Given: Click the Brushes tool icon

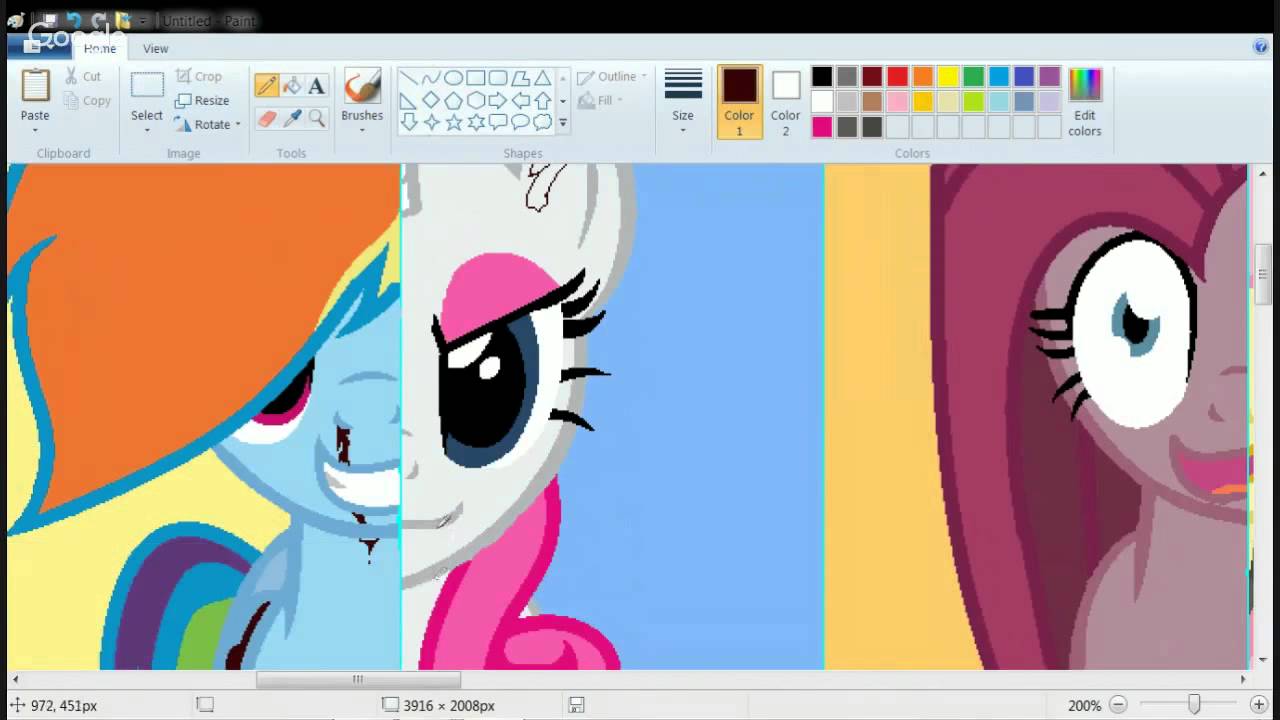Looking at the screenshot, I should pyautogui.click(x=362, y=86).
